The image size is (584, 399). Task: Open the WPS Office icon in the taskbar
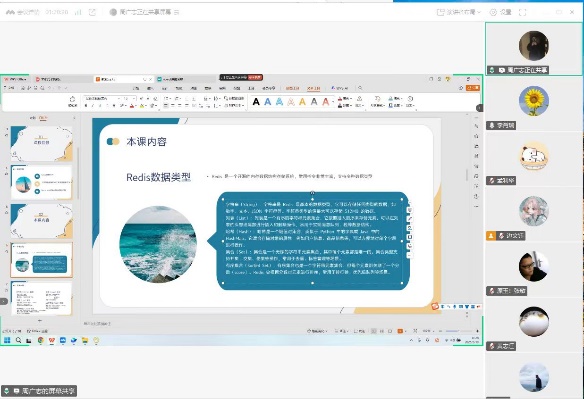[x=51, y=340]
